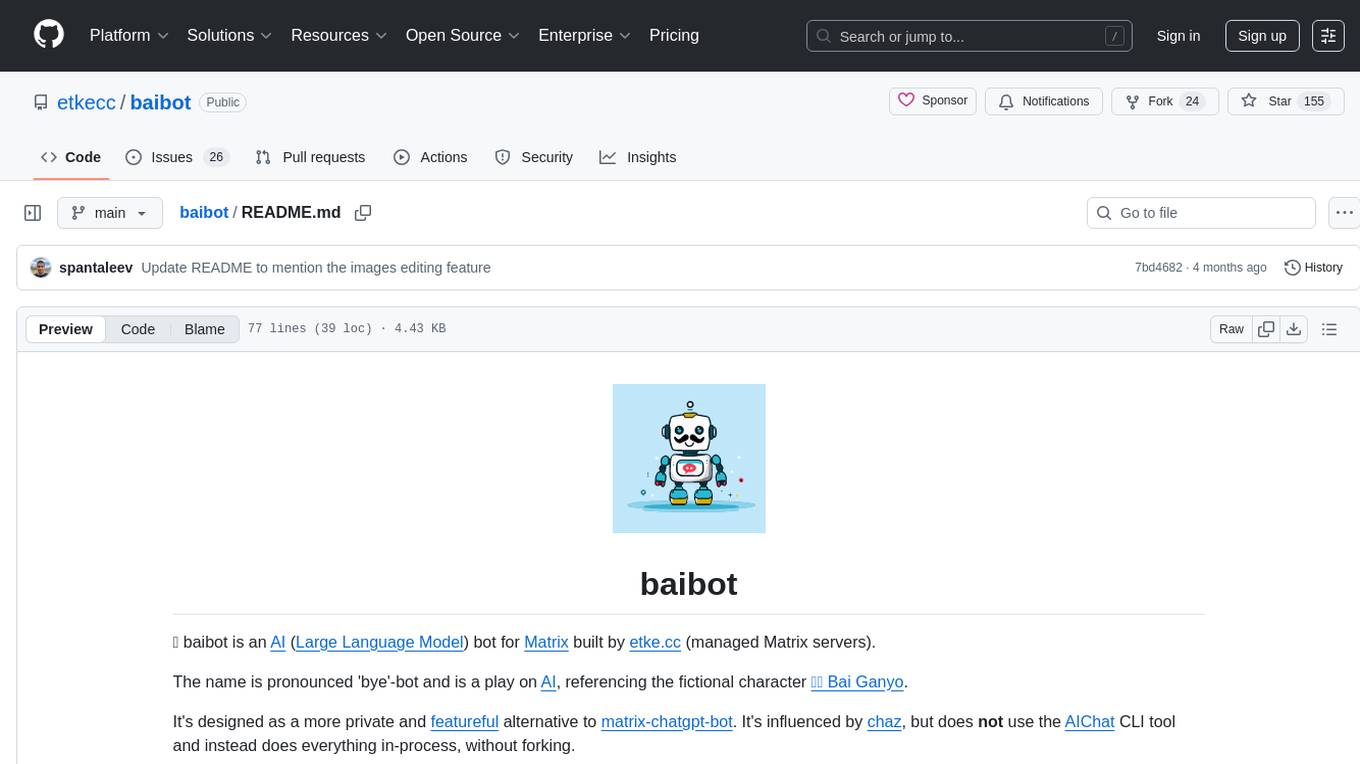This screenshot has width=1360, height=764.
Task: Open the Large Language Model link
Action: (x=380, y=642)
